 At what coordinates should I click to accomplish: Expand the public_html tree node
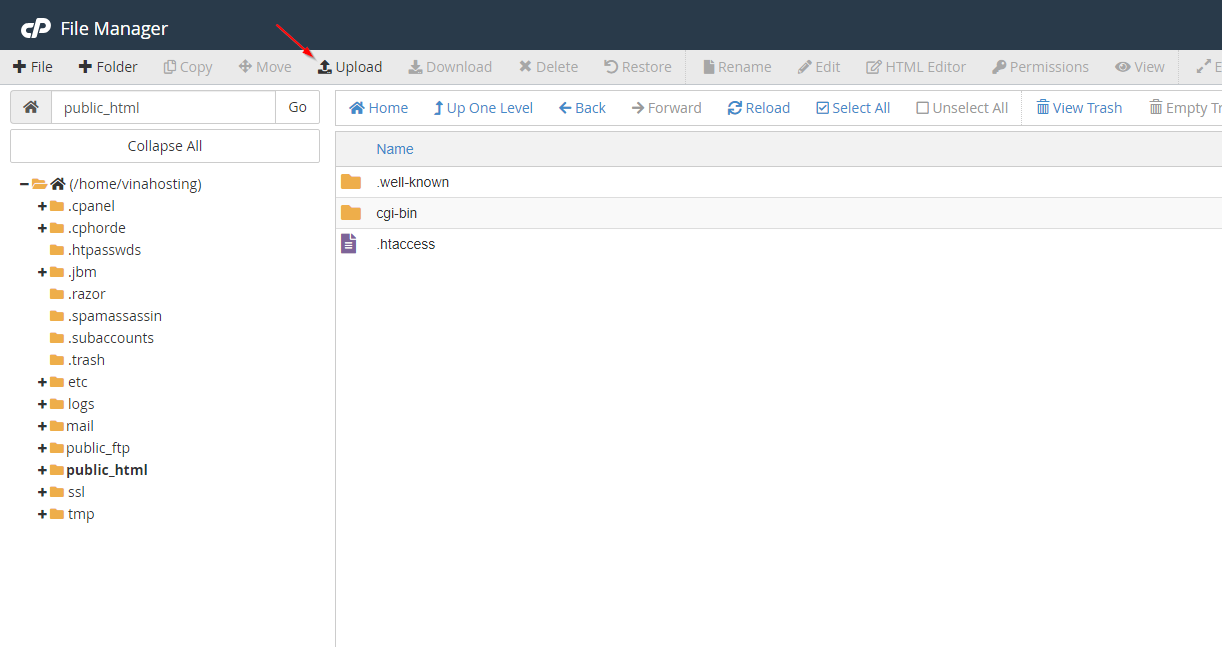(x=42, y=470)
